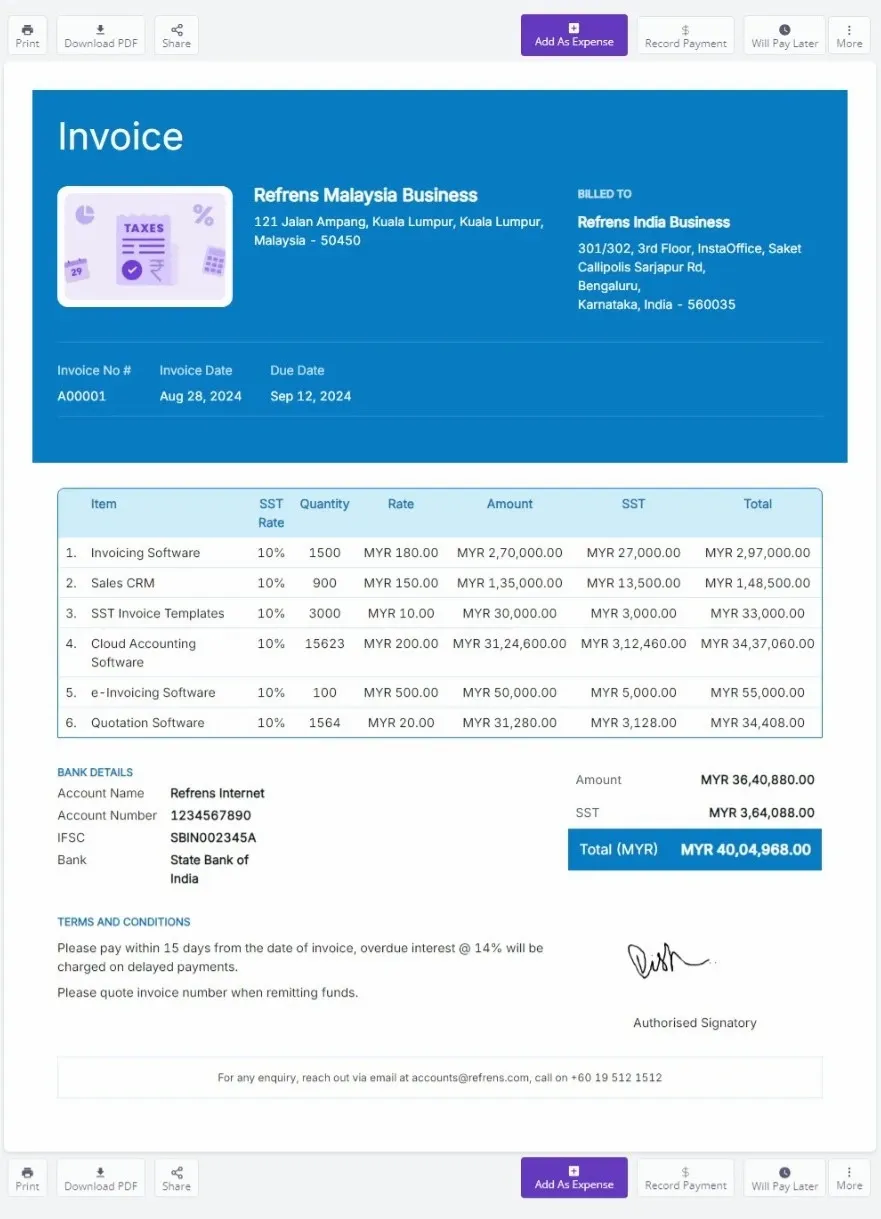Click the taxes illustration logo thumbnail
Screen dimensions: 881x1219
pyautogui.click(x=145, y=246)
